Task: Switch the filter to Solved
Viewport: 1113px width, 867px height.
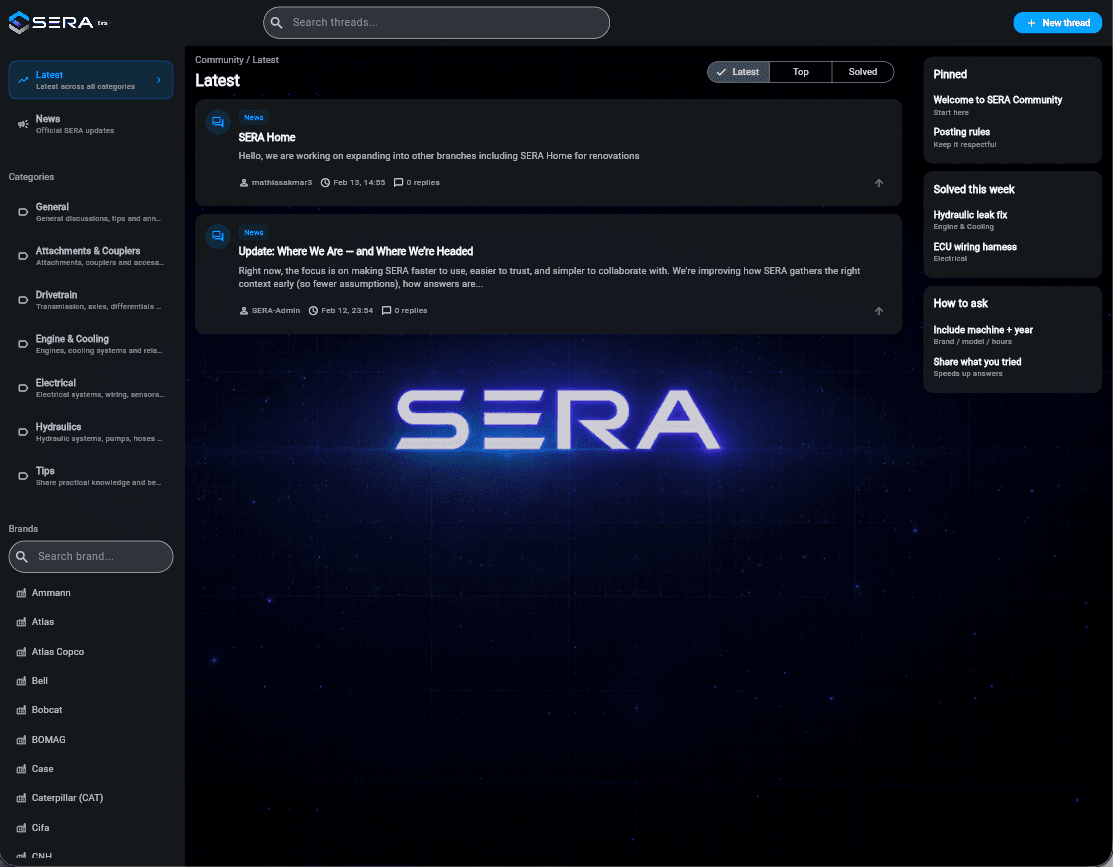Action: tap(862, 71)
